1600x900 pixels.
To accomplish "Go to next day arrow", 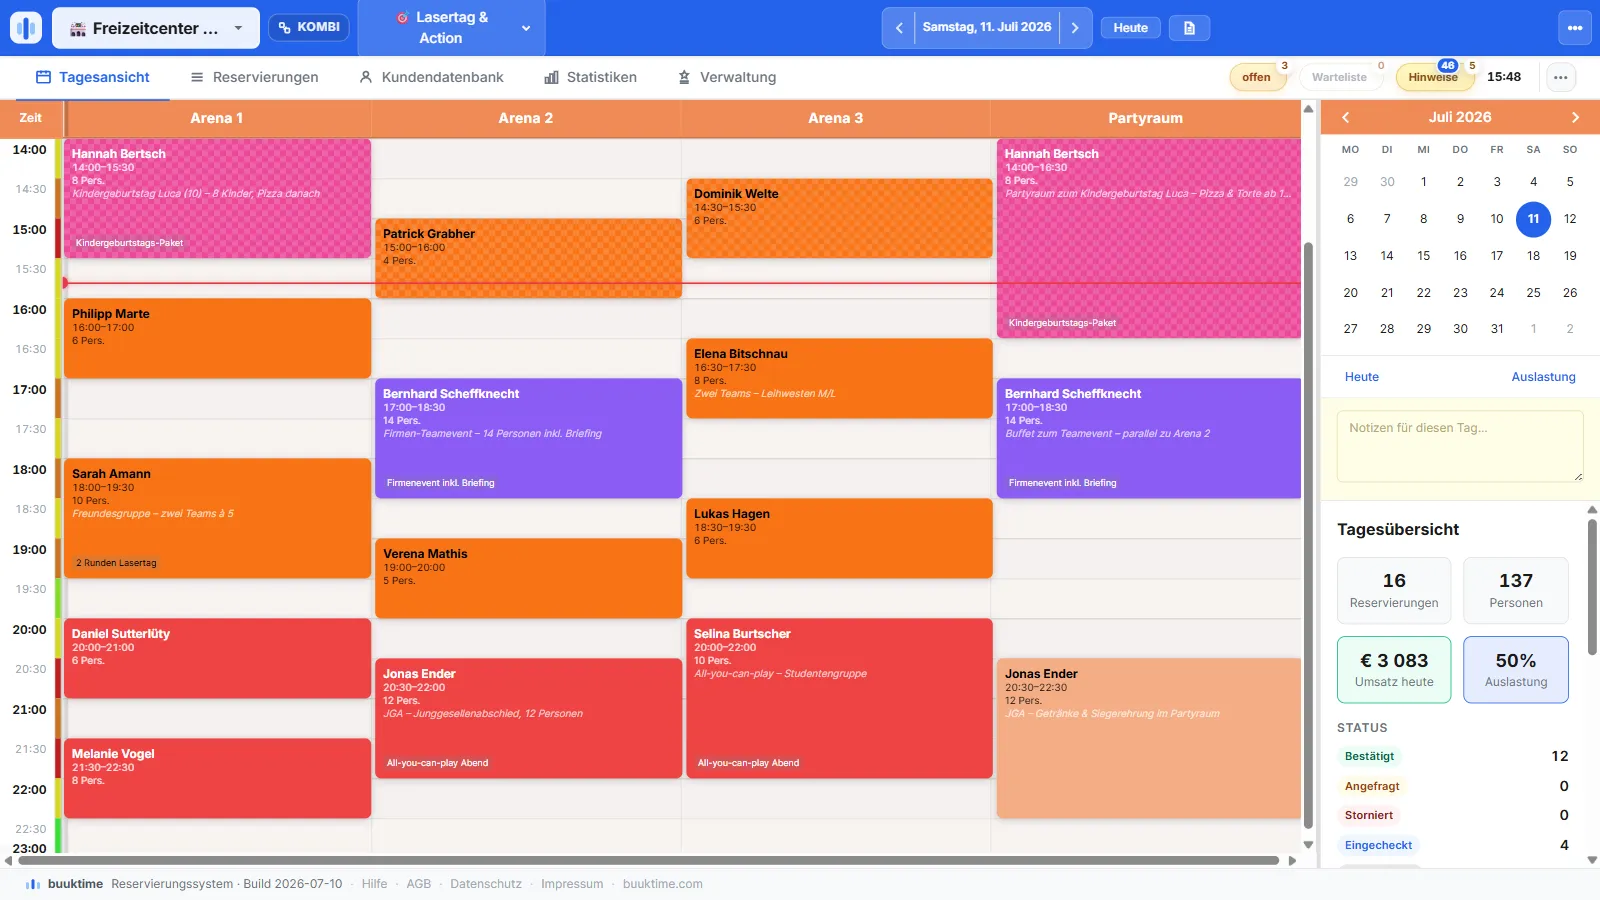I will (x=1075, y=28).
